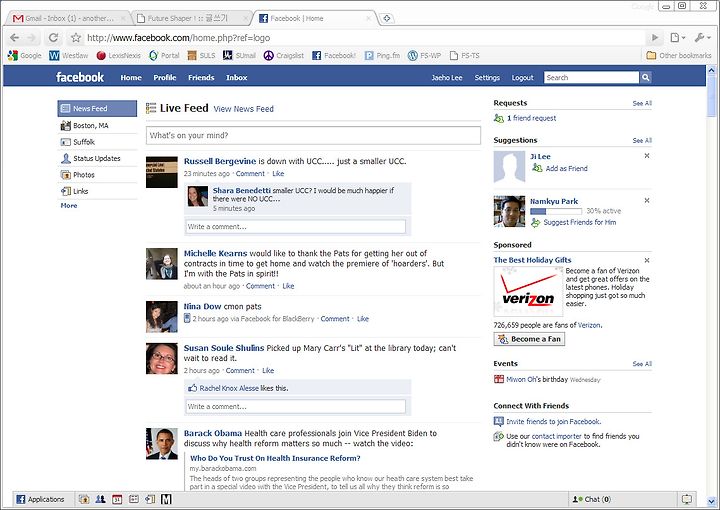Switch to the Future Shaper tab
The height and width of the screenshot is (510, 720).
[191, 18]
